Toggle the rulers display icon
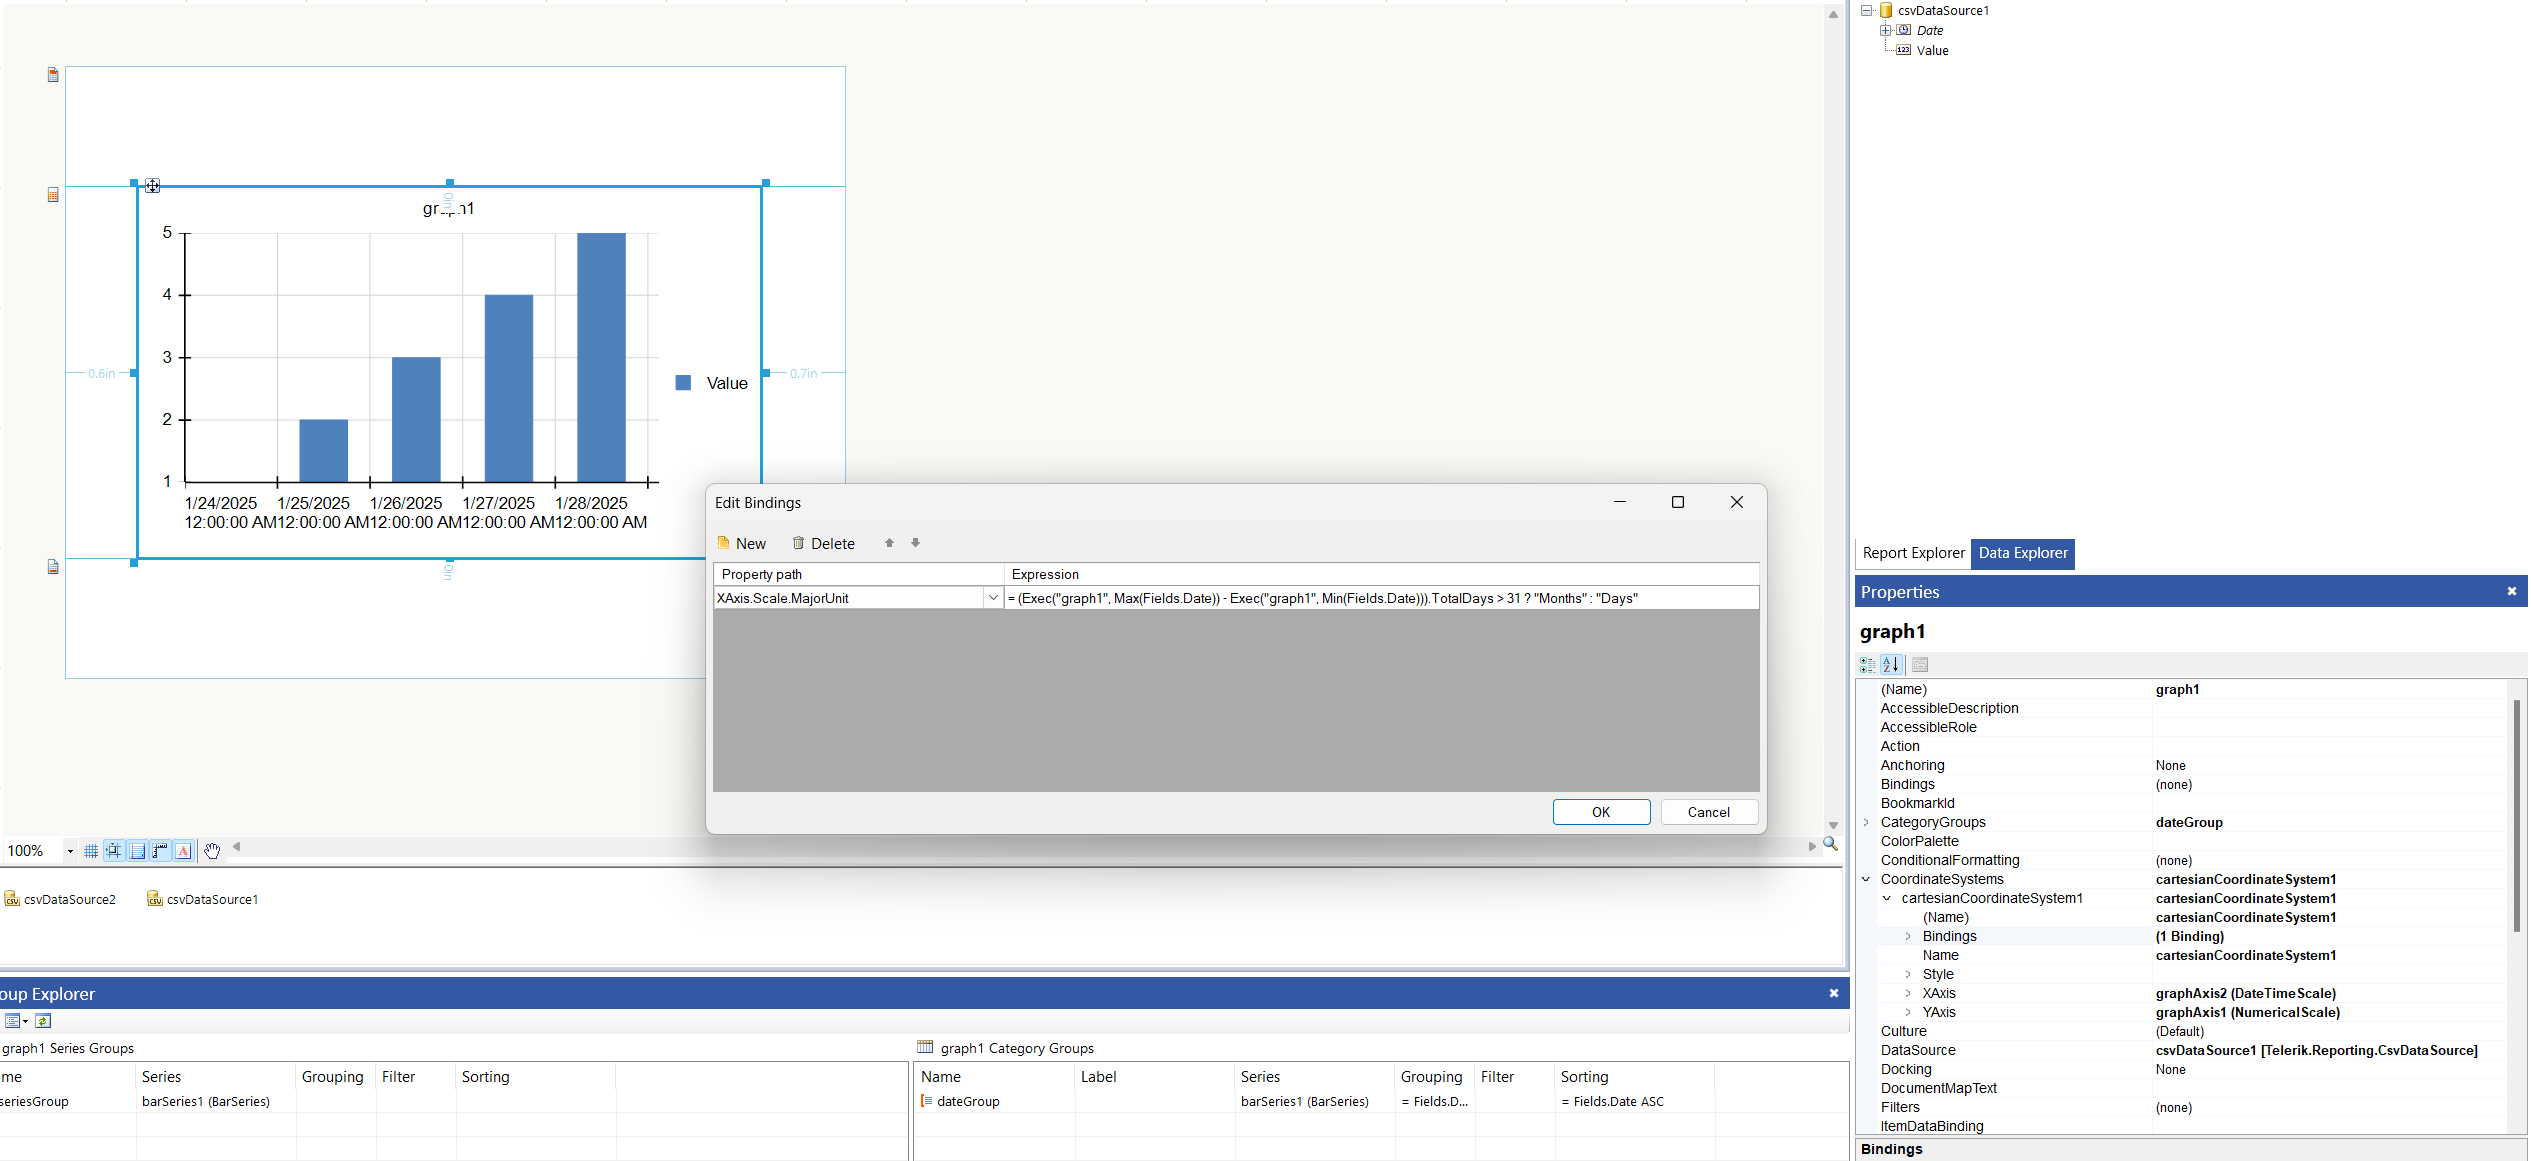2531x1161 pixels. [160, 851]
